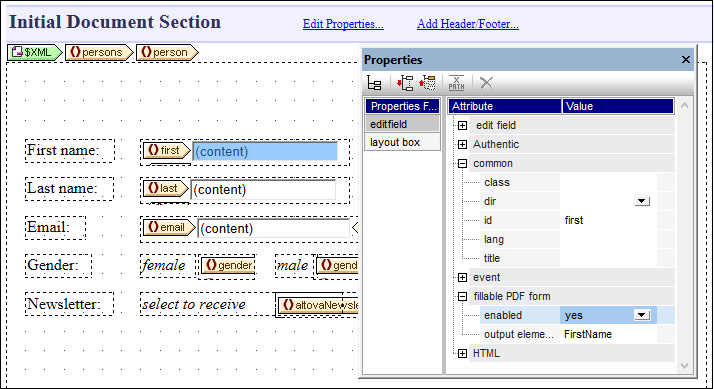
Task: Click the First name content edit field
Action: pyautogui.click(x=265, y=151)
